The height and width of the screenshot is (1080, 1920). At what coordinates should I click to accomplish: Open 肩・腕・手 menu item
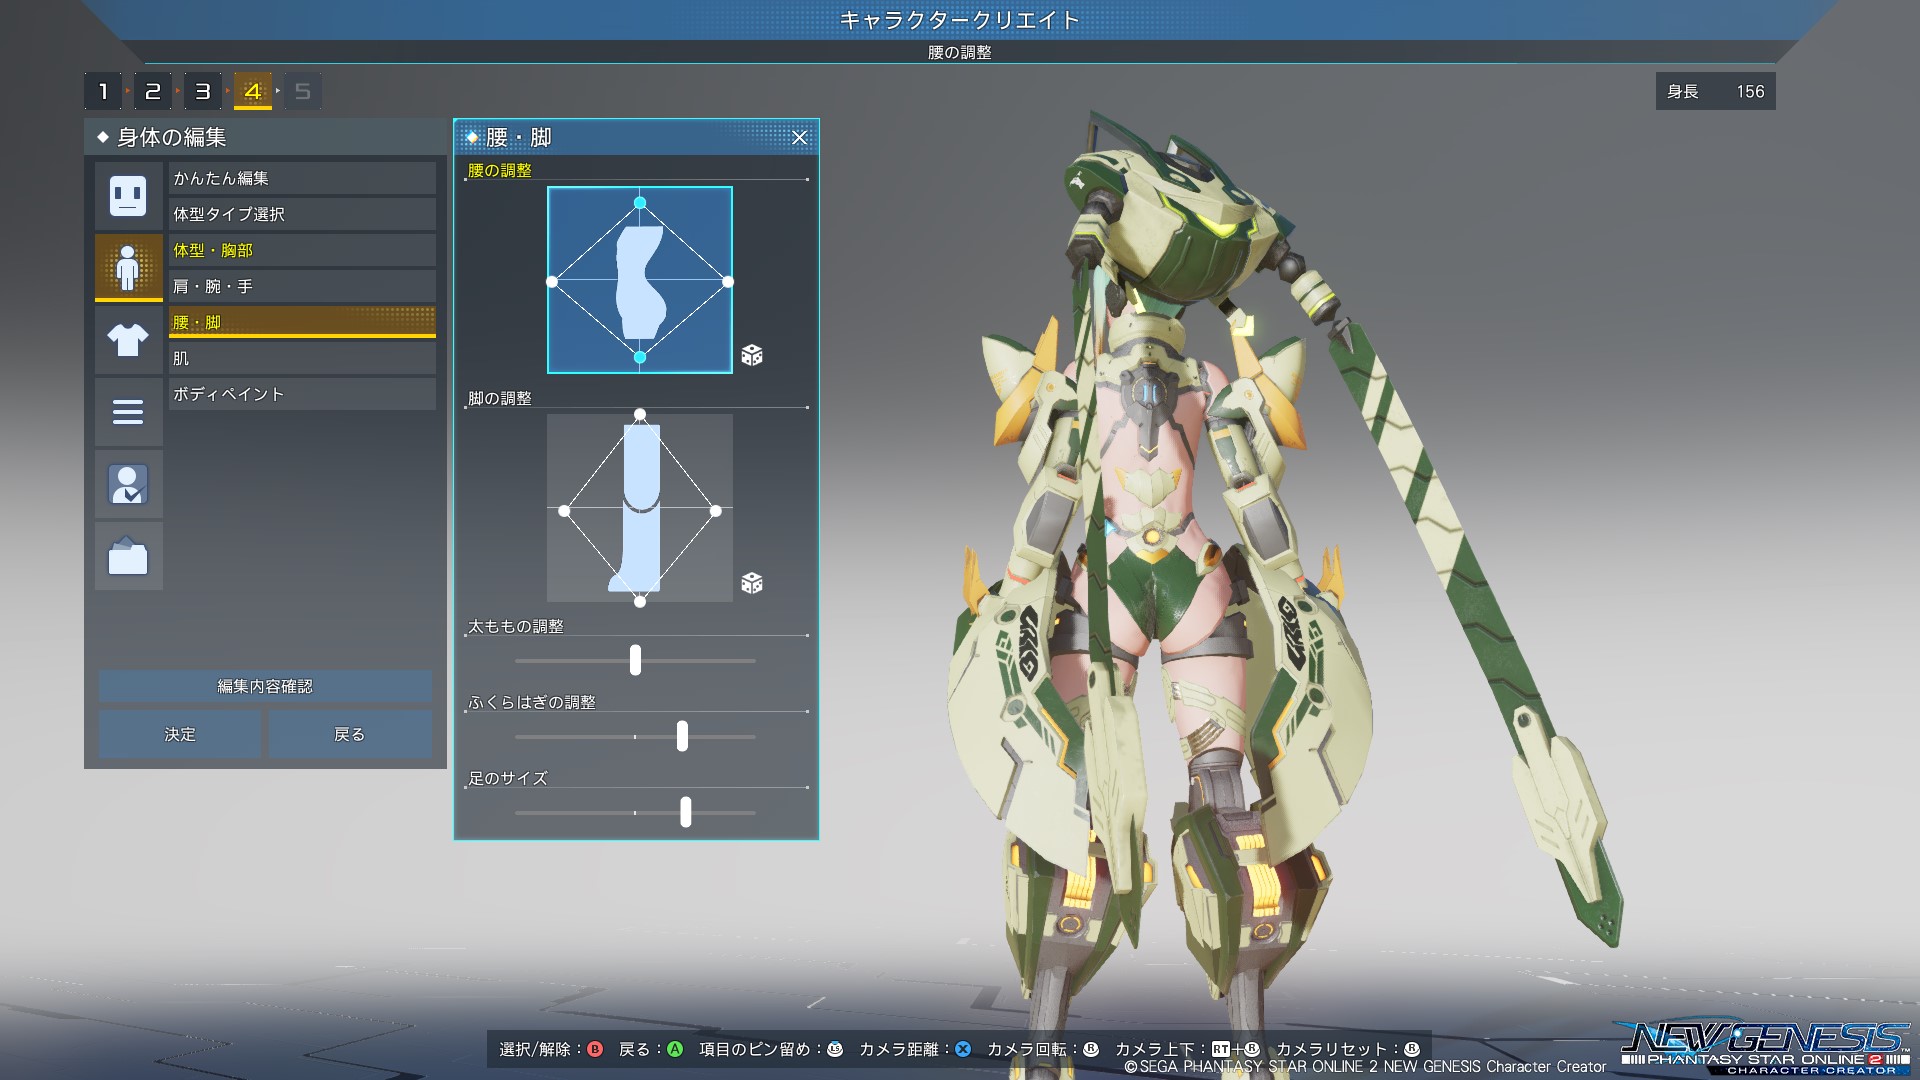tap(301, 286)
